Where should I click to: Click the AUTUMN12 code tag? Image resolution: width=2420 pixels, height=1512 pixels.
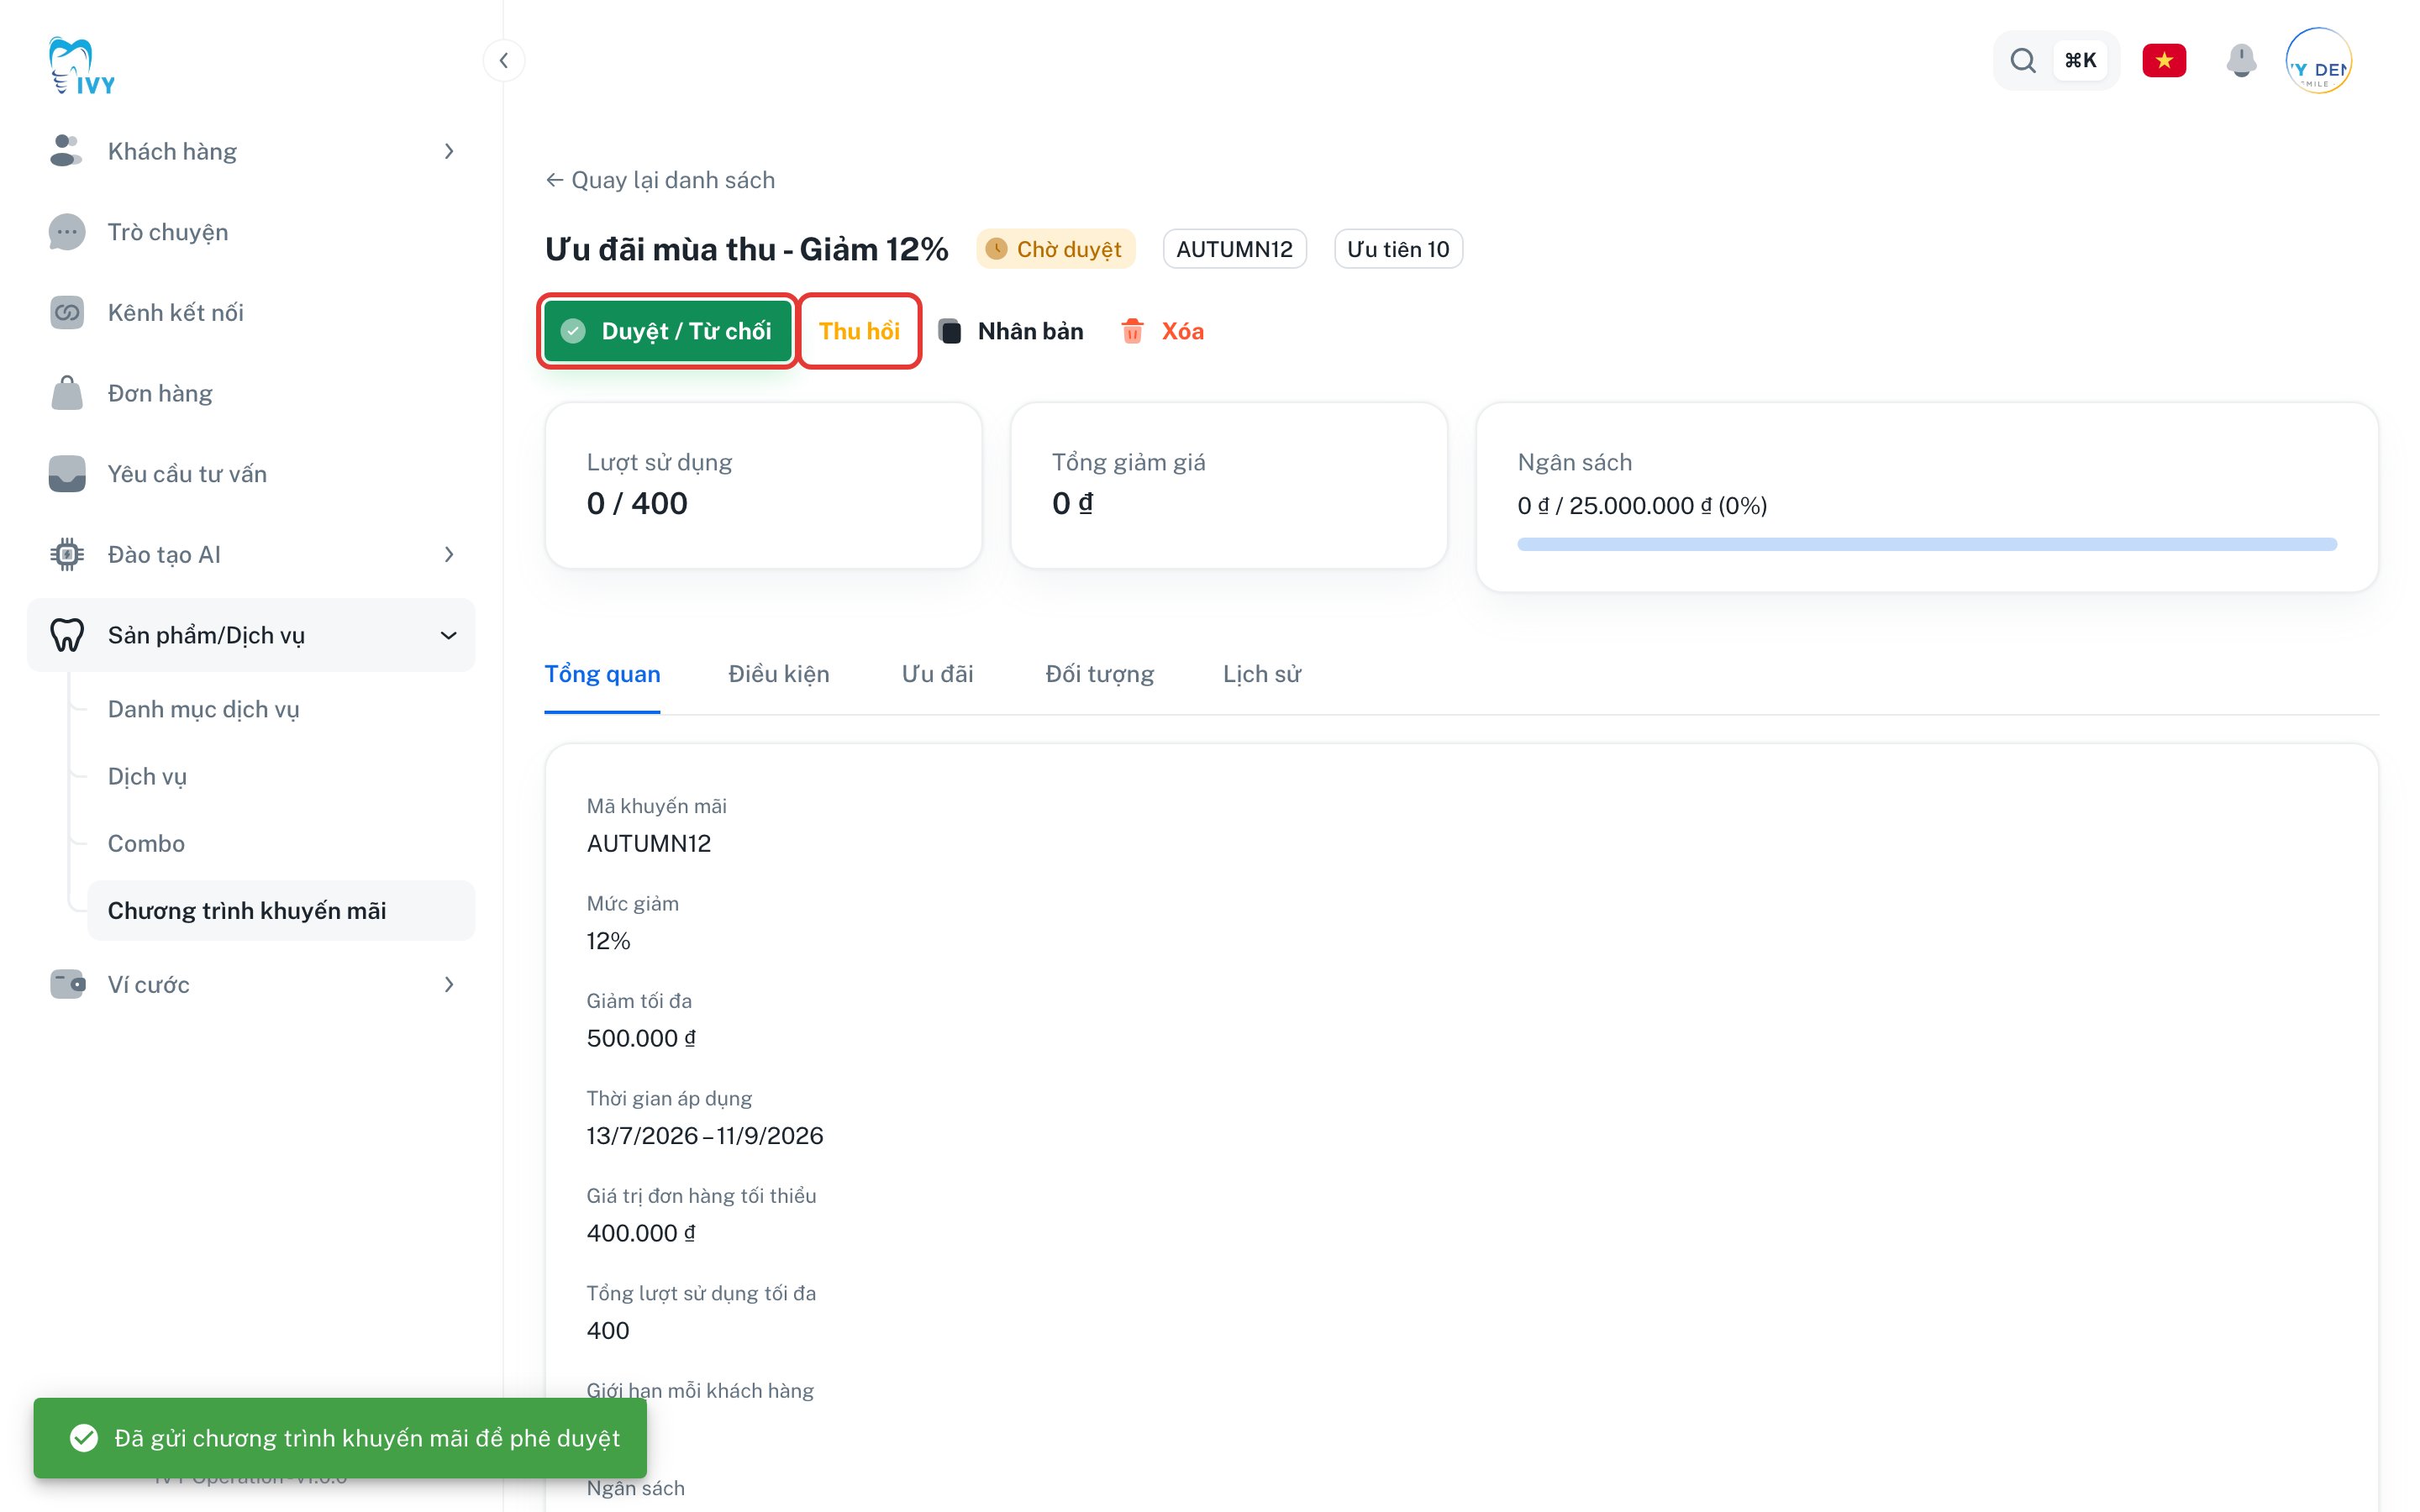click(1234, 249)
